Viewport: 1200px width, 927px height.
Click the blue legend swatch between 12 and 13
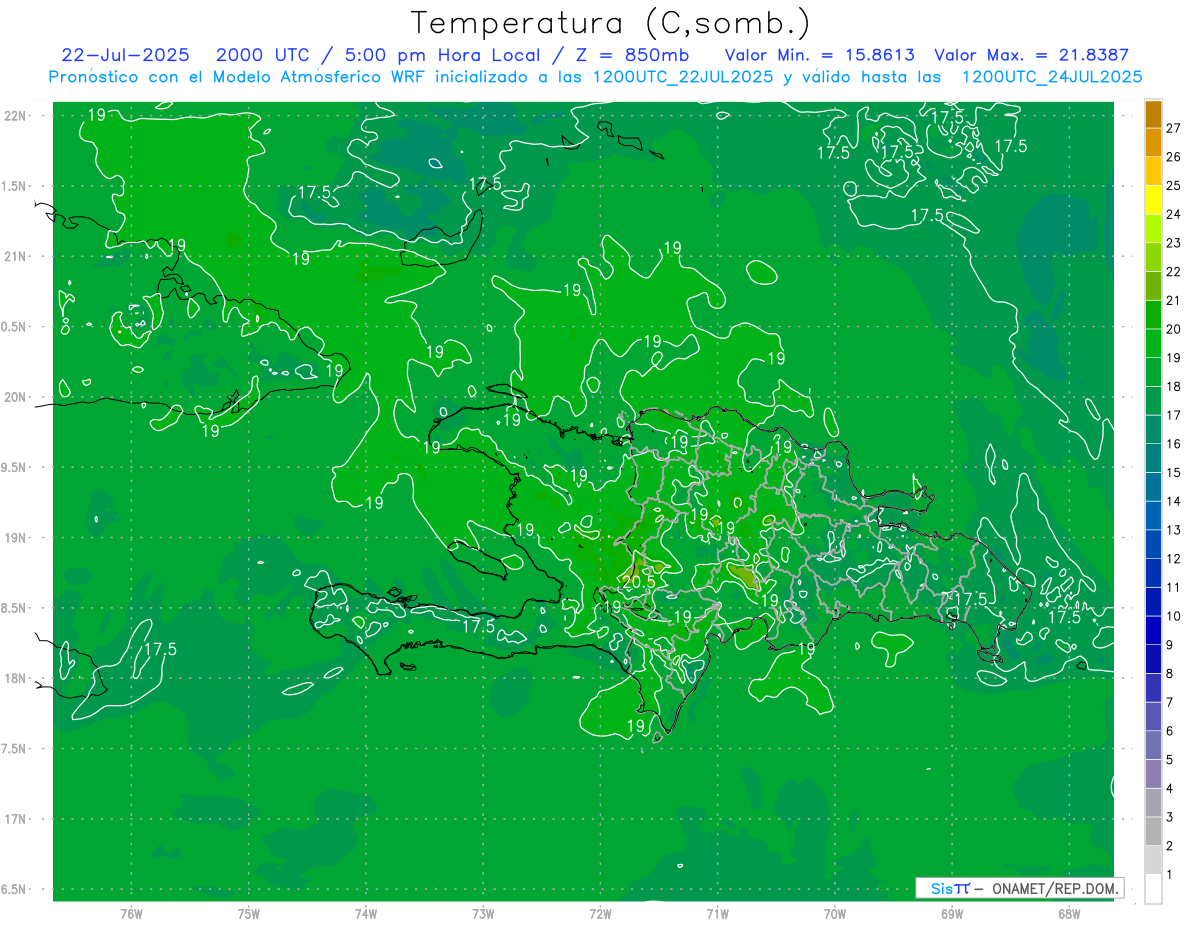click(x=1153, y=545)
